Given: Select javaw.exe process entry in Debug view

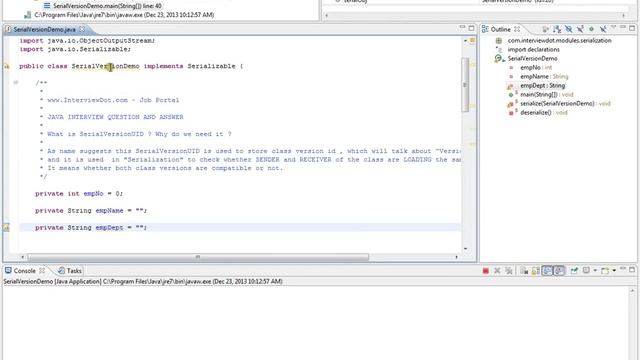Looking at the screenshot, I should click(x=124, y=15).
